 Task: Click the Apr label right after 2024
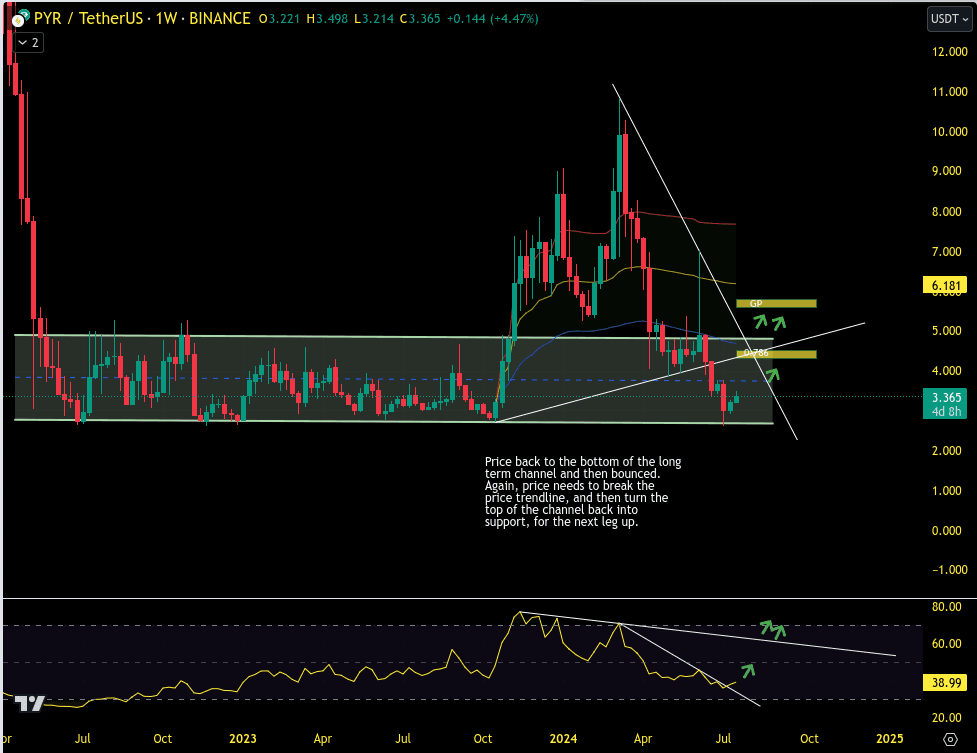(643, 739)
